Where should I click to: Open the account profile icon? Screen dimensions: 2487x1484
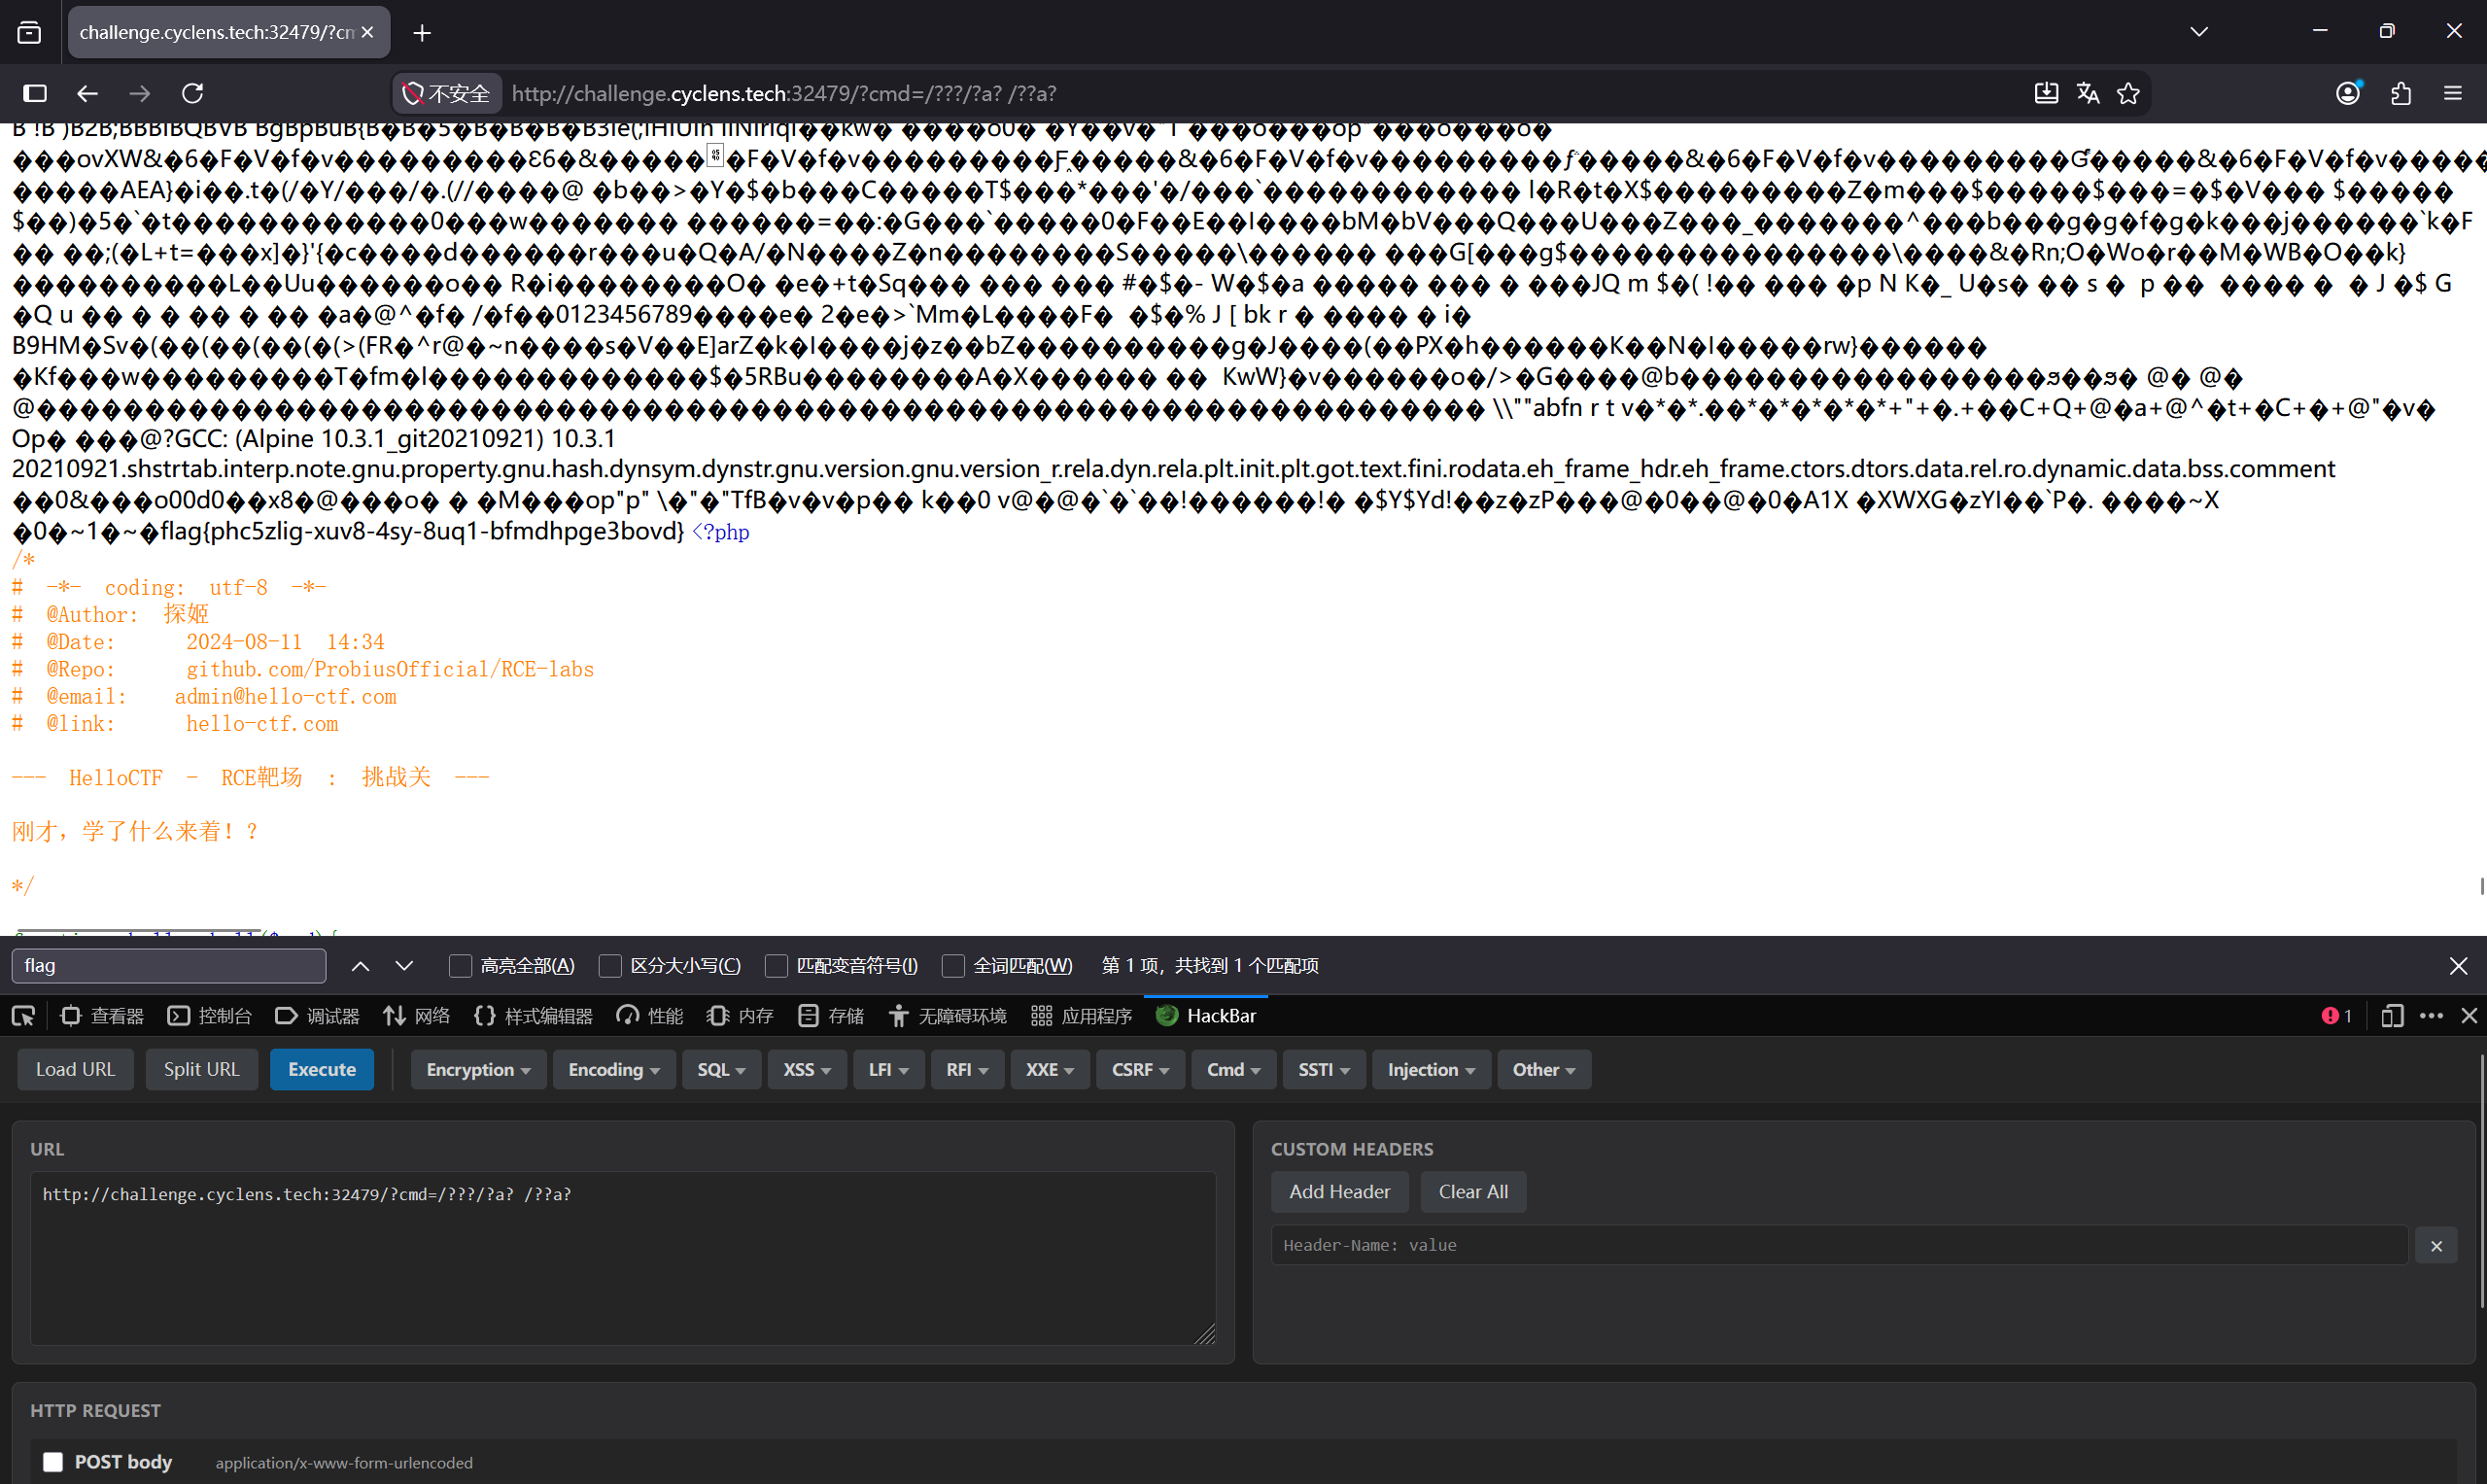[2348, 93]
